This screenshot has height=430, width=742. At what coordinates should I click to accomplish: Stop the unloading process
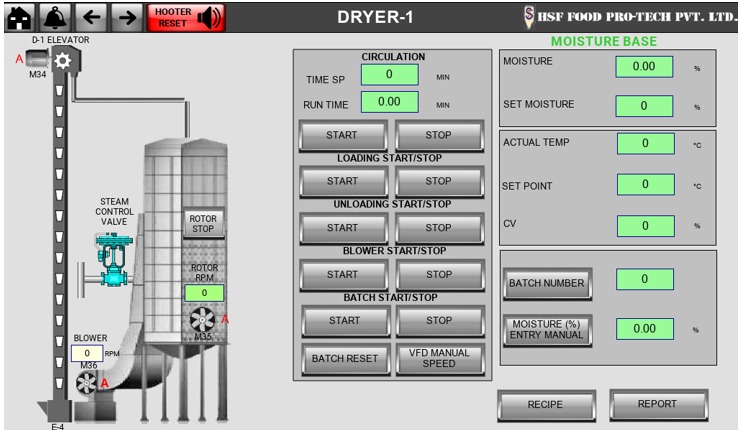(438, 228)
